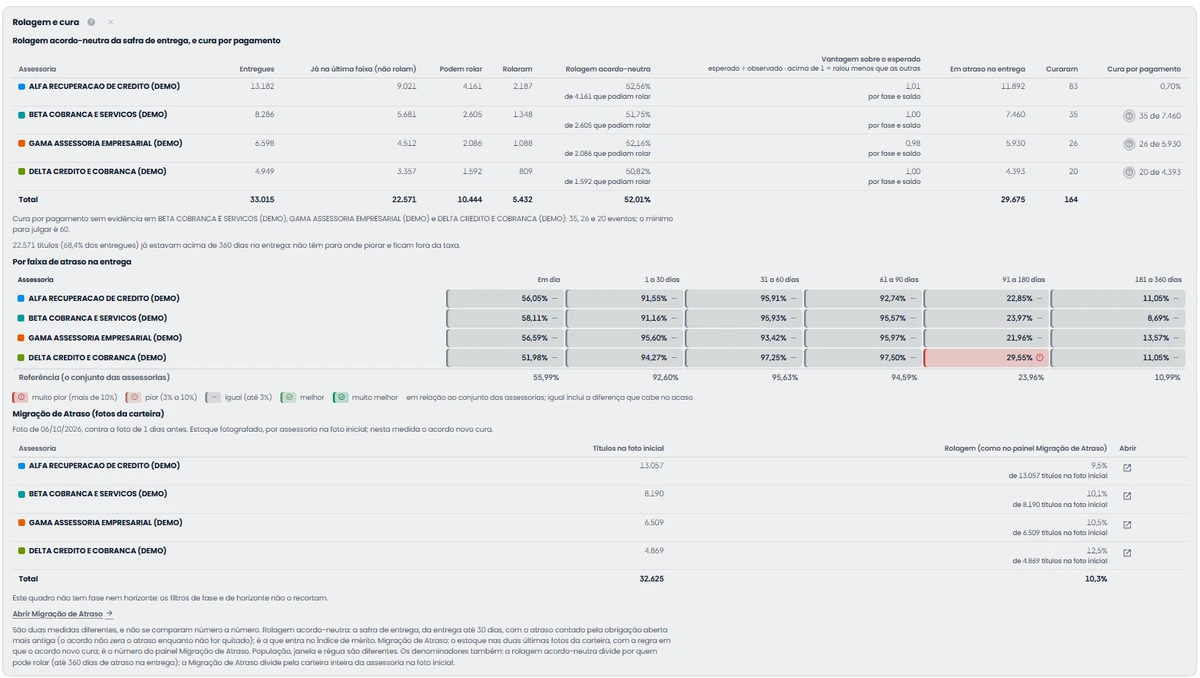
Task: Click the 'Rolagem acordo-neutra' column header
Action: [x=608, y=69]
